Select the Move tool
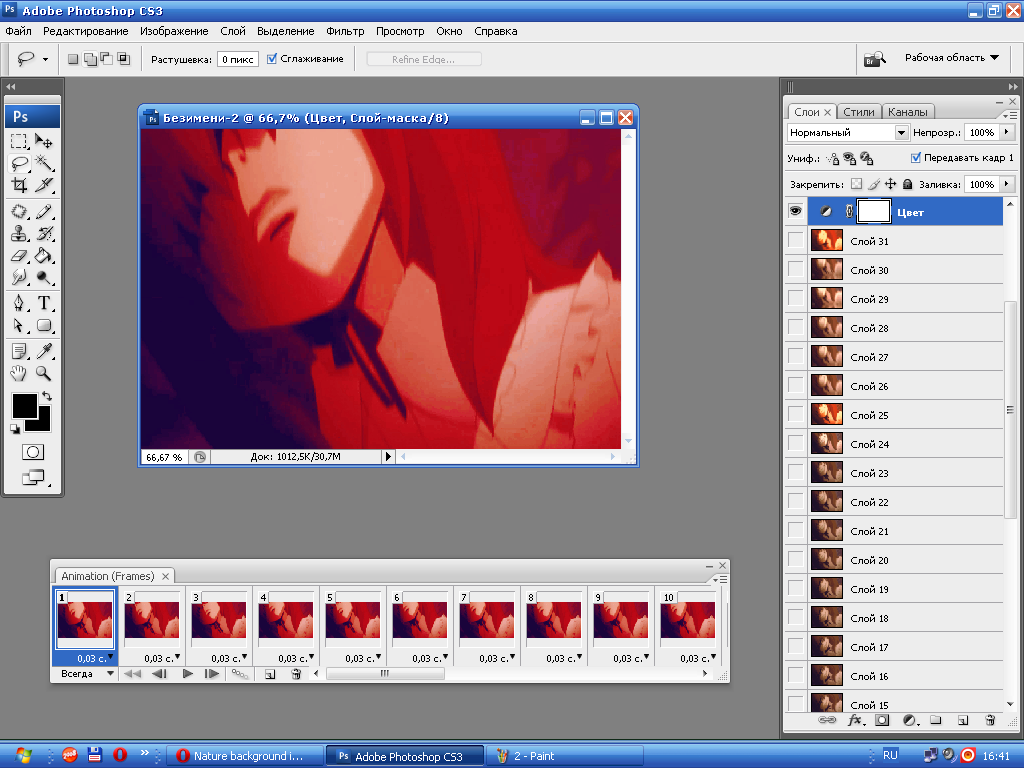Image resolution: width=1024 pixels, height=768 pixels. click(44, 141)
